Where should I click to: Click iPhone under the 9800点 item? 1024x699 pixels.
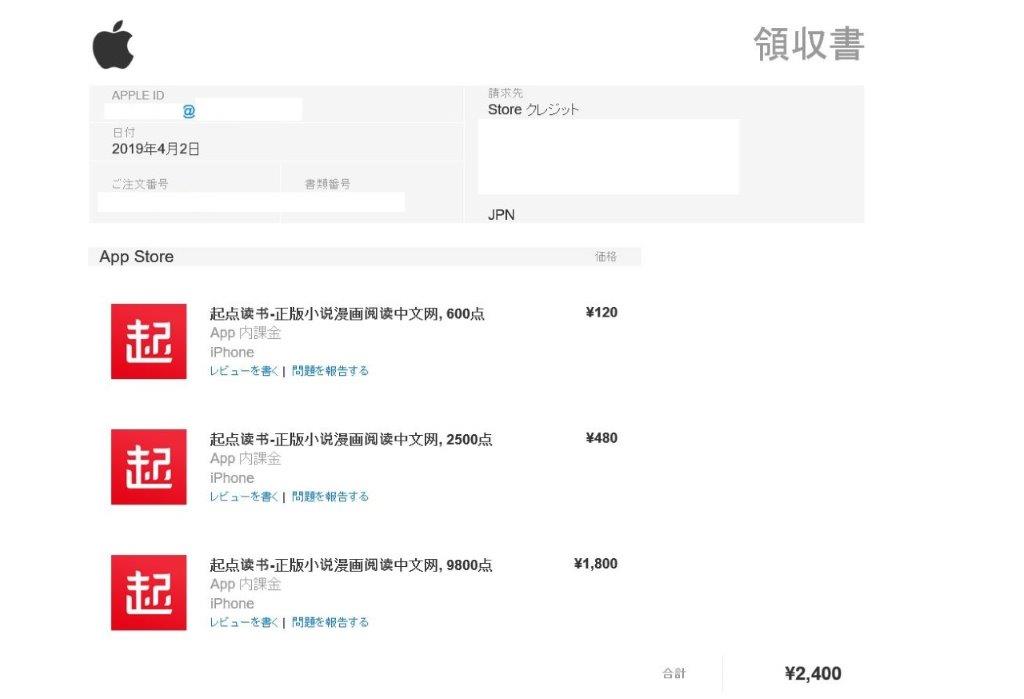(232, 604)
